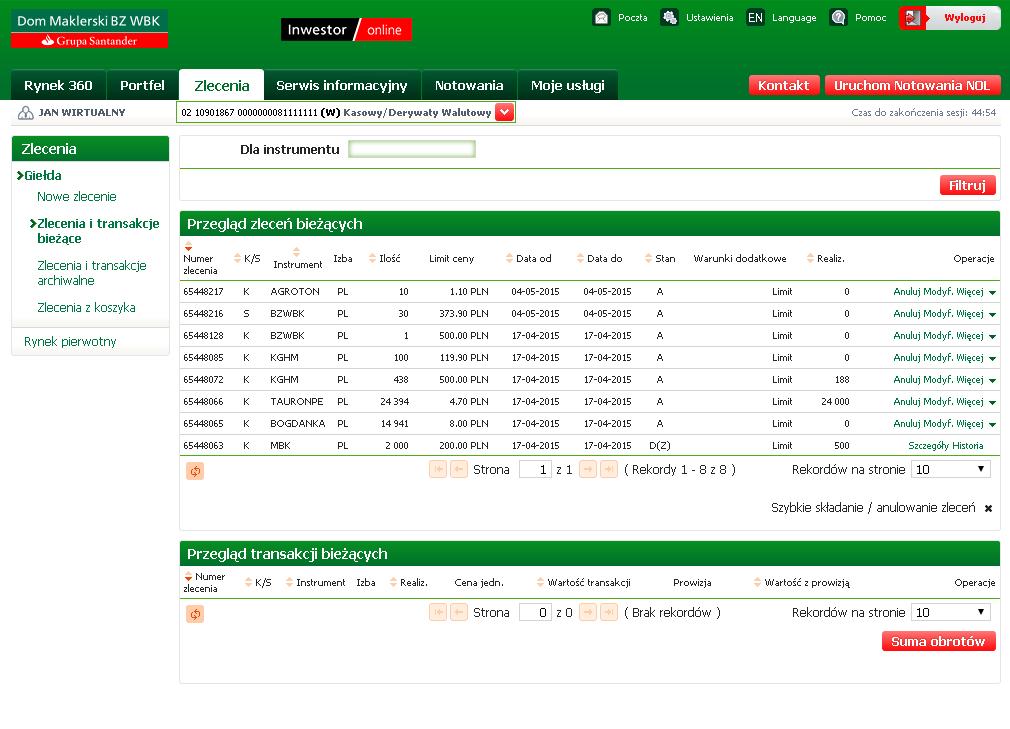Viewport: 1010px width, 729px height.
Task: Click the transactions page number field
Action: [535, 612]
